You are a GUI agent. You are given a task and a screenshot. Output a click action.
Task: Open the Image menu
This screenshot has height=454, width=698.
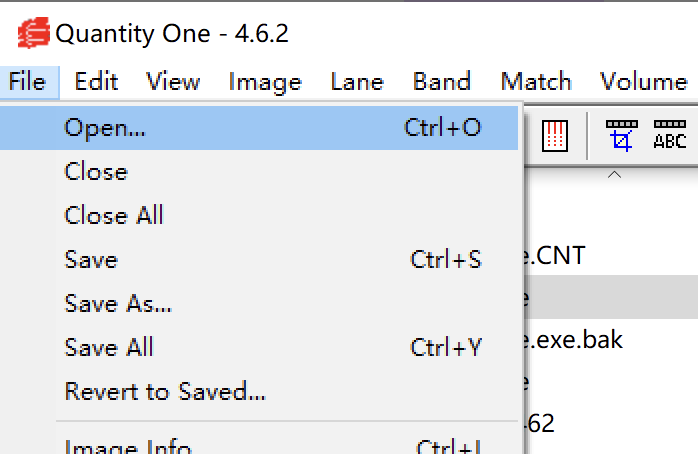pyautogui.click(x=265, y=83)
